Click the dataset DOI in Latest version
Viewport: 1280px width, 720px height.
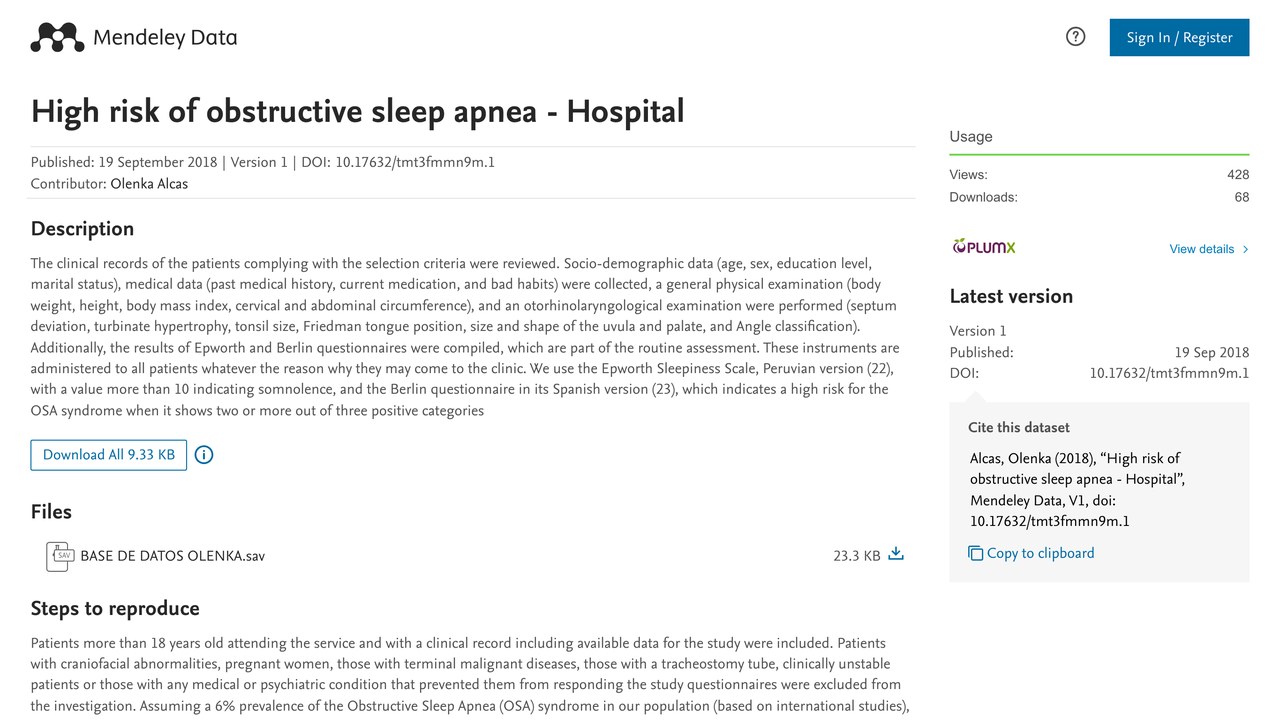pyautogui.click(x=1169, y=373)
